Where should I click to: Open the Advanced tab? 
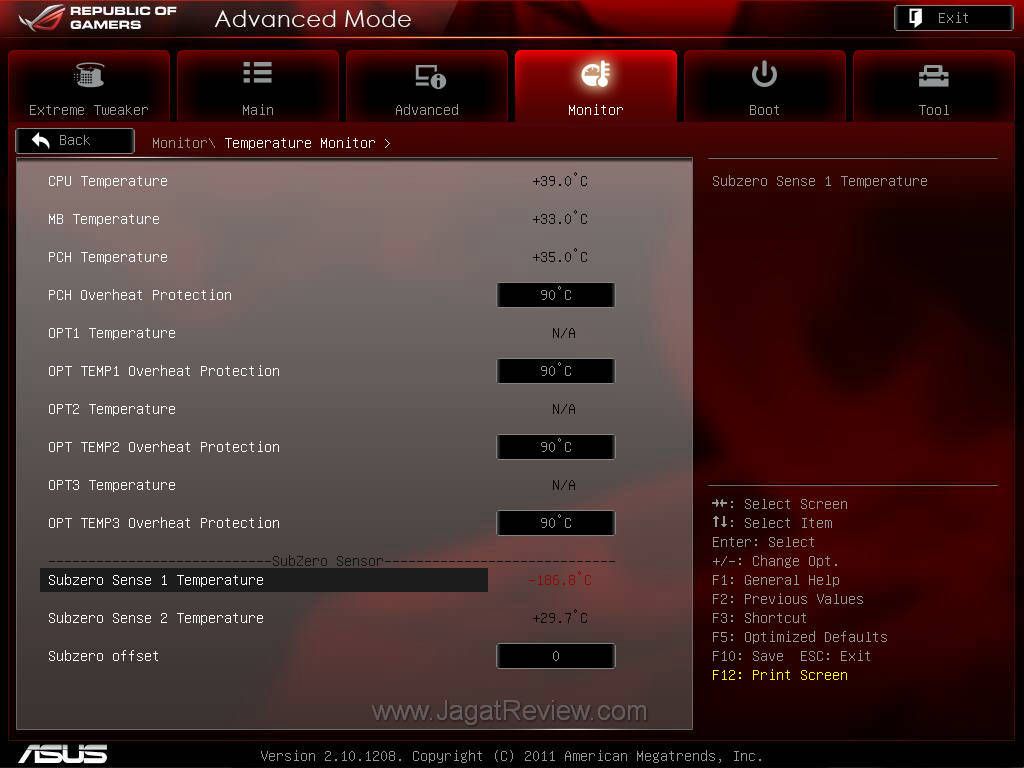[427, 86]
